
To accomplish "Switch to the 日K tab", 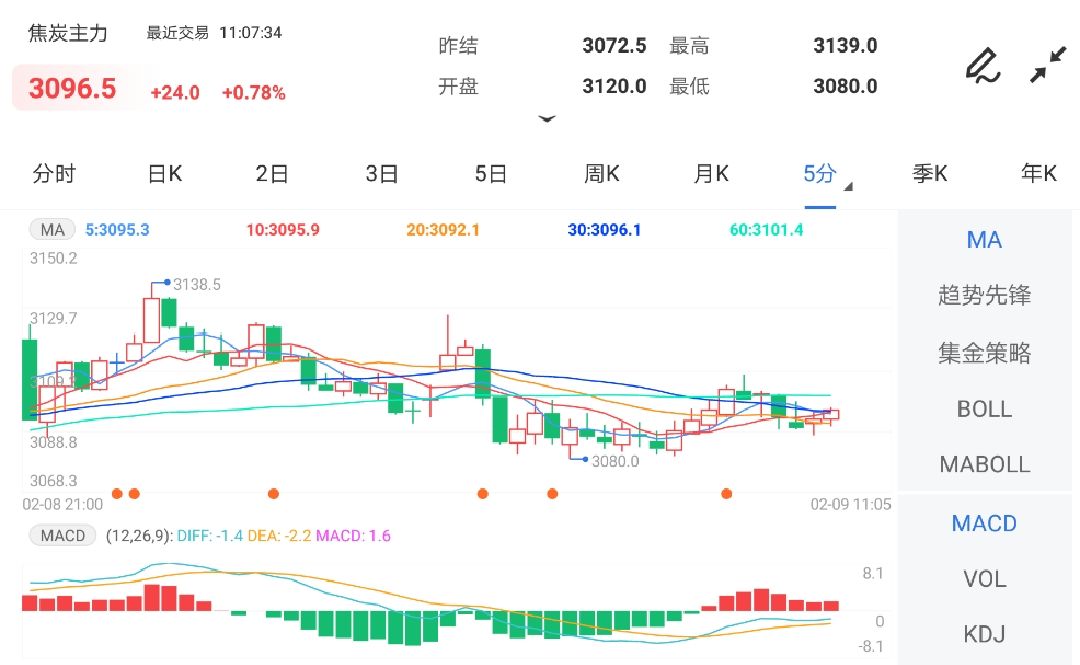I will coord(165,174).
